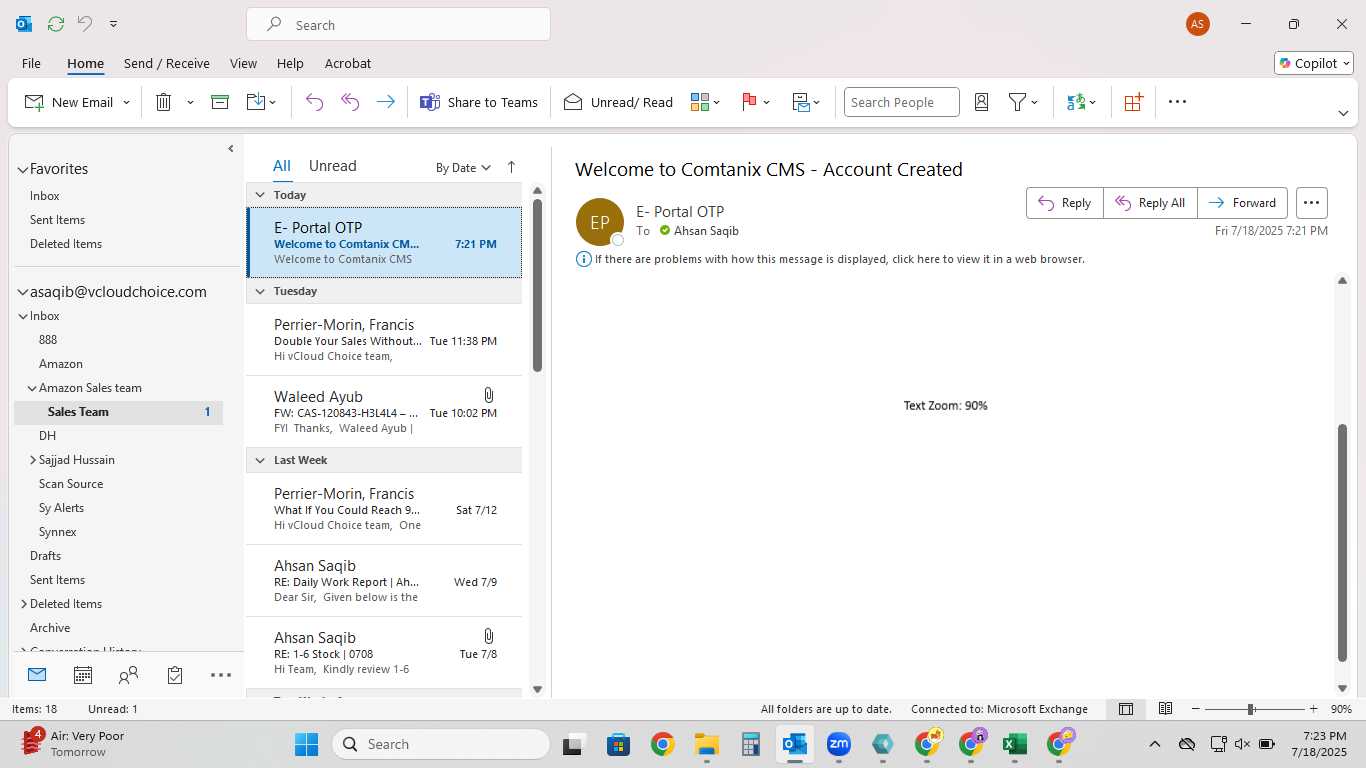Click Forward in reading pane
The height and width of the screenshot is (768, 1366).
coord(1242,203)
